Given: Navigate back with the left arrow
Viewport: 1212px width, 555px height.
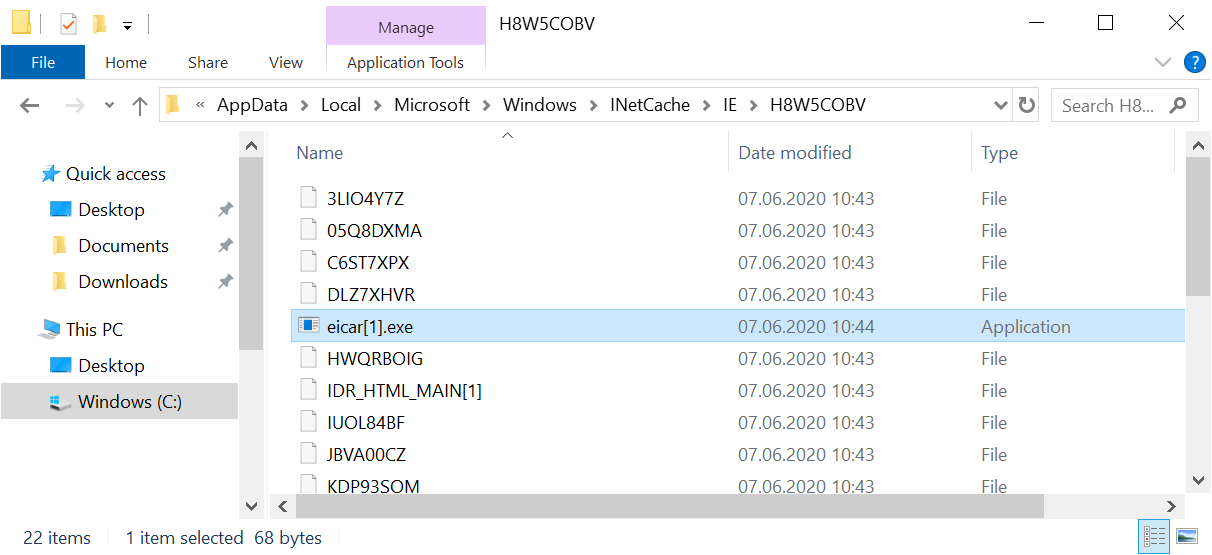Looking at the screenshot, I should (x=30, y=105).
